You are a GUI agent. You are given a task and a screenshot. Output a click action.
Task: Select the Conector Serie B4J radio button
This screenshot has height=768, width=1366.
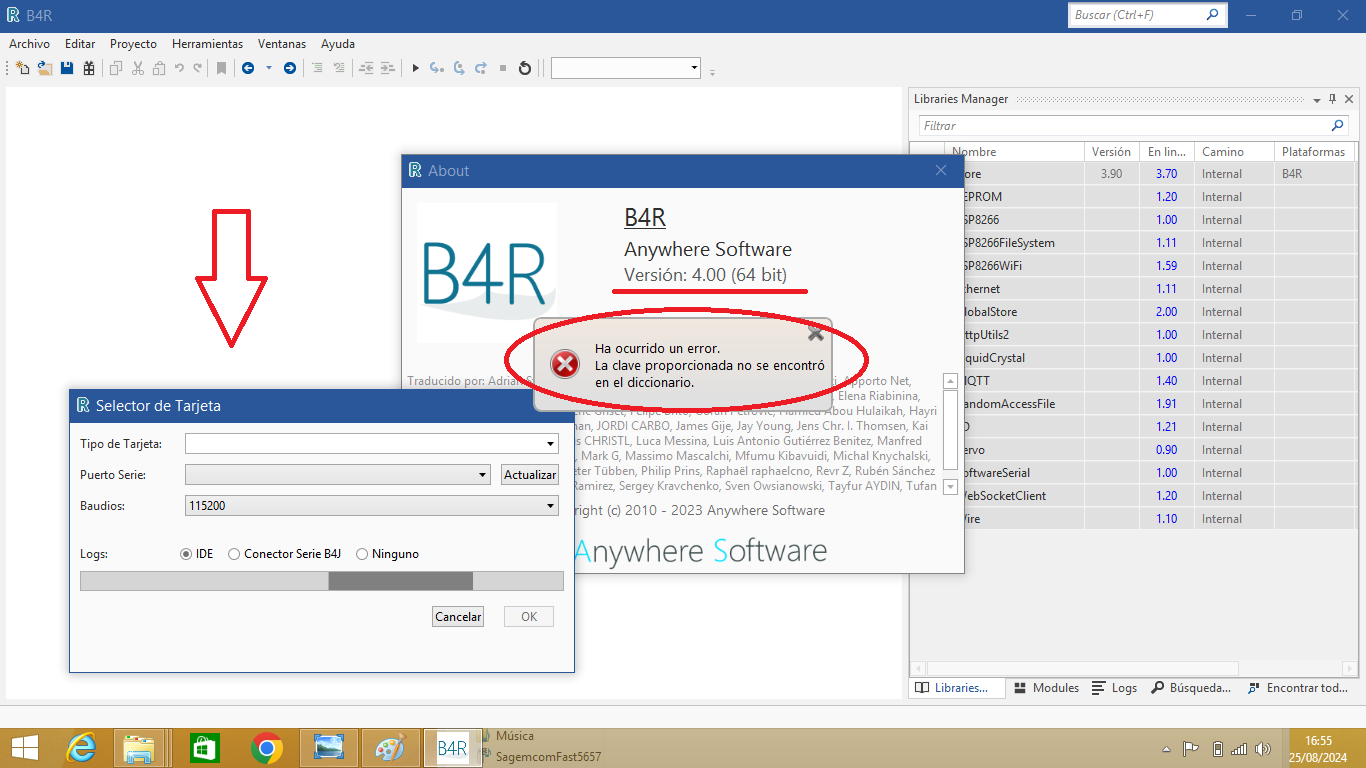pyautogui.click(x=234, y=554)
